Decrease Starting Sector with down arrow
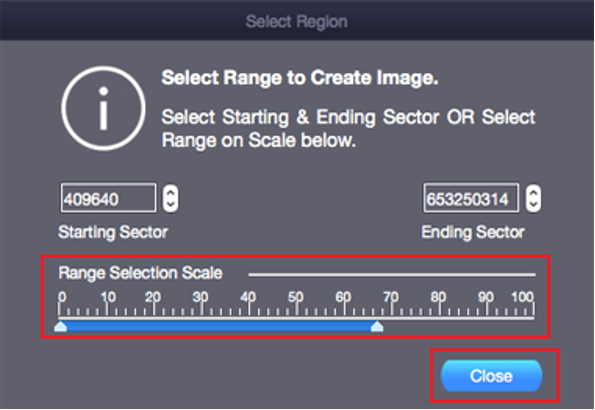This screenshot has width=595, height=410. [x=170, y=205]
